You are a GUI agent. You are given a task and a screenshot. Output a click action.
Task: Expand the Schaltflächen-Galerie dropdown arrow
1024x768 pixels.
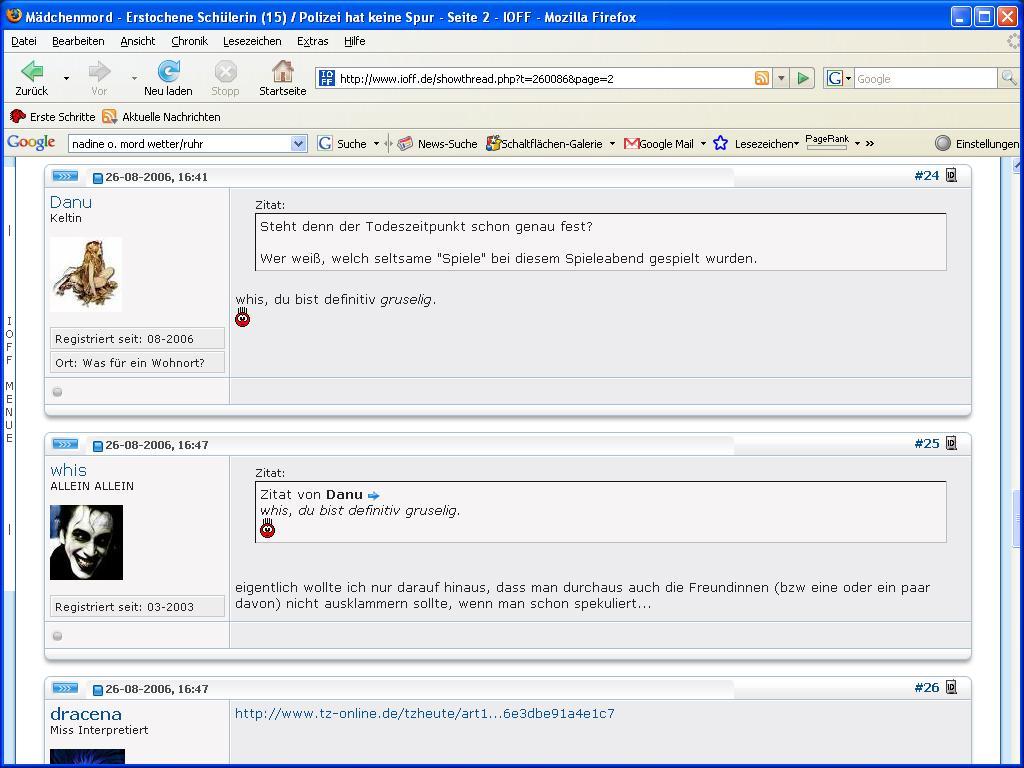click(612, 144)
